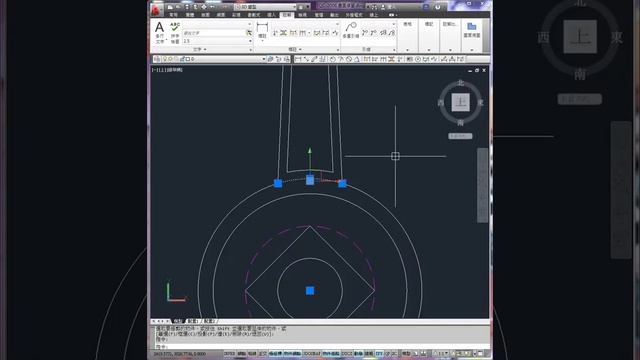Expand the 標註 panel title
Image resolution: width=640 pixels, height=360 pixels.
click(x=295, y=49)
